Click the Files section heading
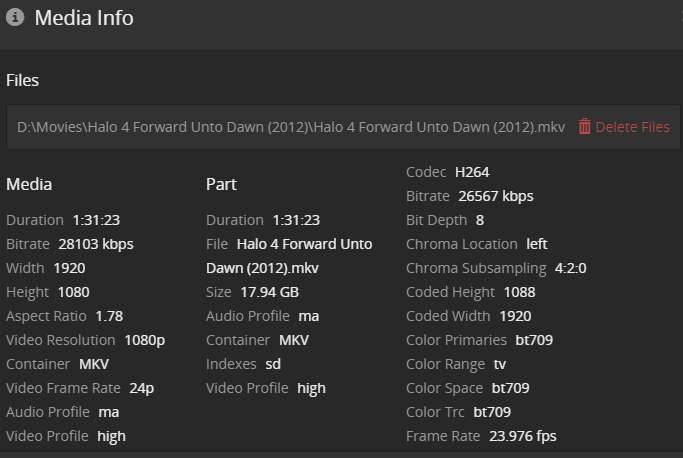This screenshot has width=683, height=458. [x=23, y=80]
